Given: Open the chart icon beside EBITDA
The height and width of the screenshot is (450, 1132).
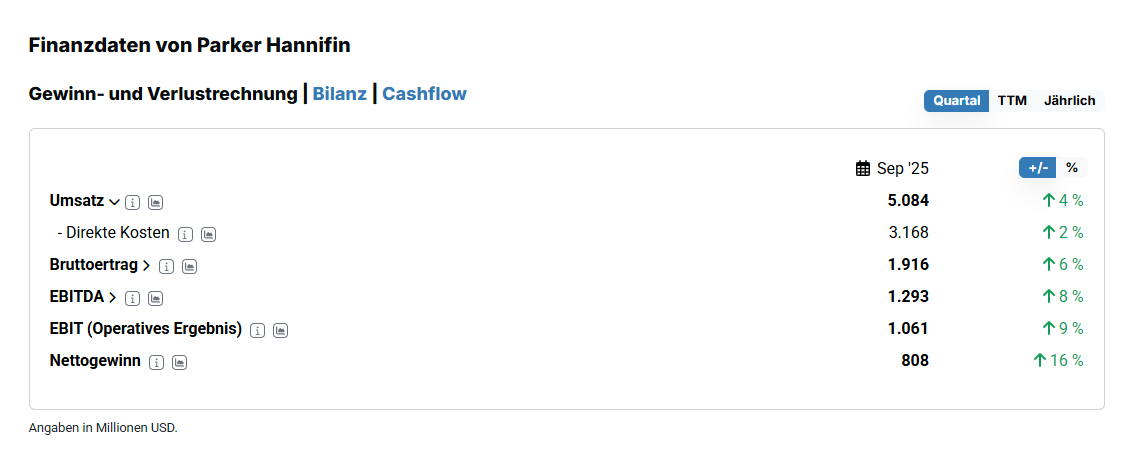Looking at the screenshot, I should [x=155, y=298].
